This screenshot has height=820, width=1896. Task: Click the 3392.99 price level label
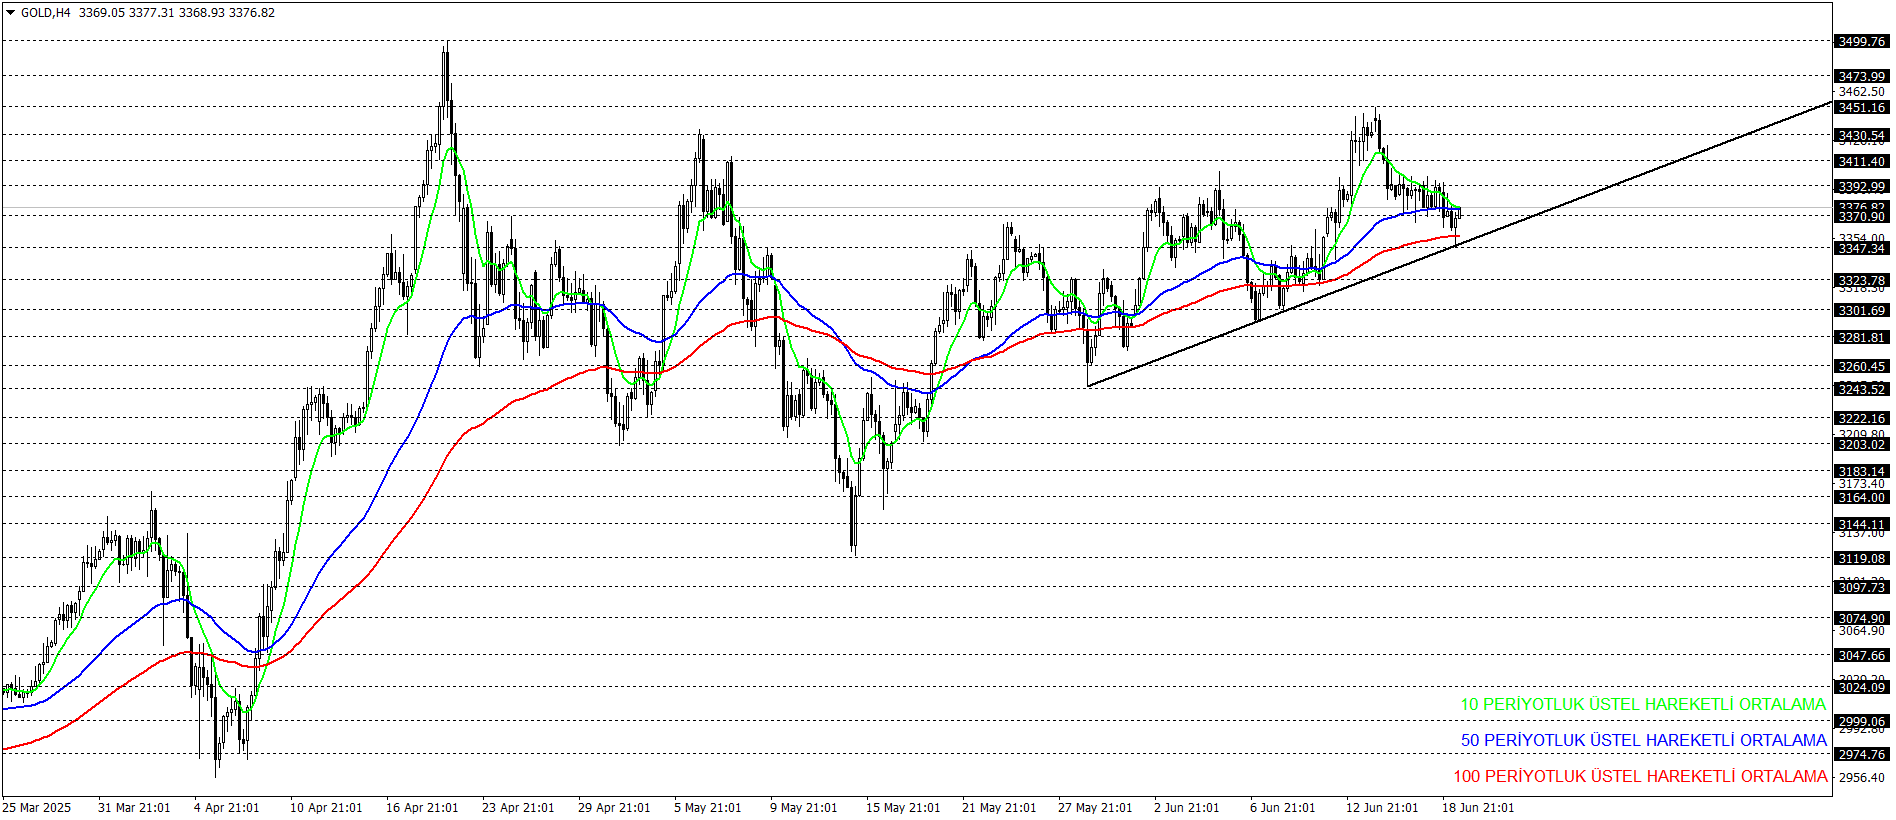click(1862, 186)
